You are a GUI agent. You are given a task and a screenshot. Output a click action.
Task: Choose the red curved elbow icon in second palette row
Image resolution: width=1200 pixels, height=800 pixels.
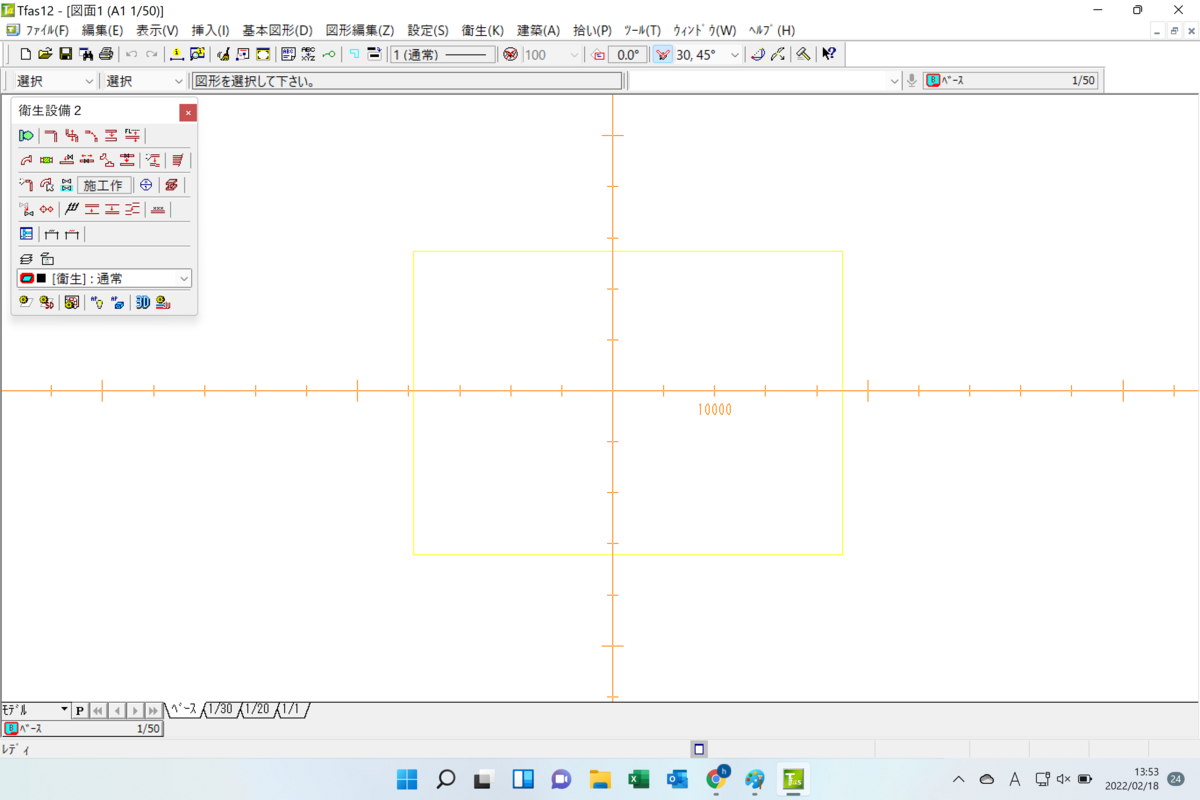(26, 160)
